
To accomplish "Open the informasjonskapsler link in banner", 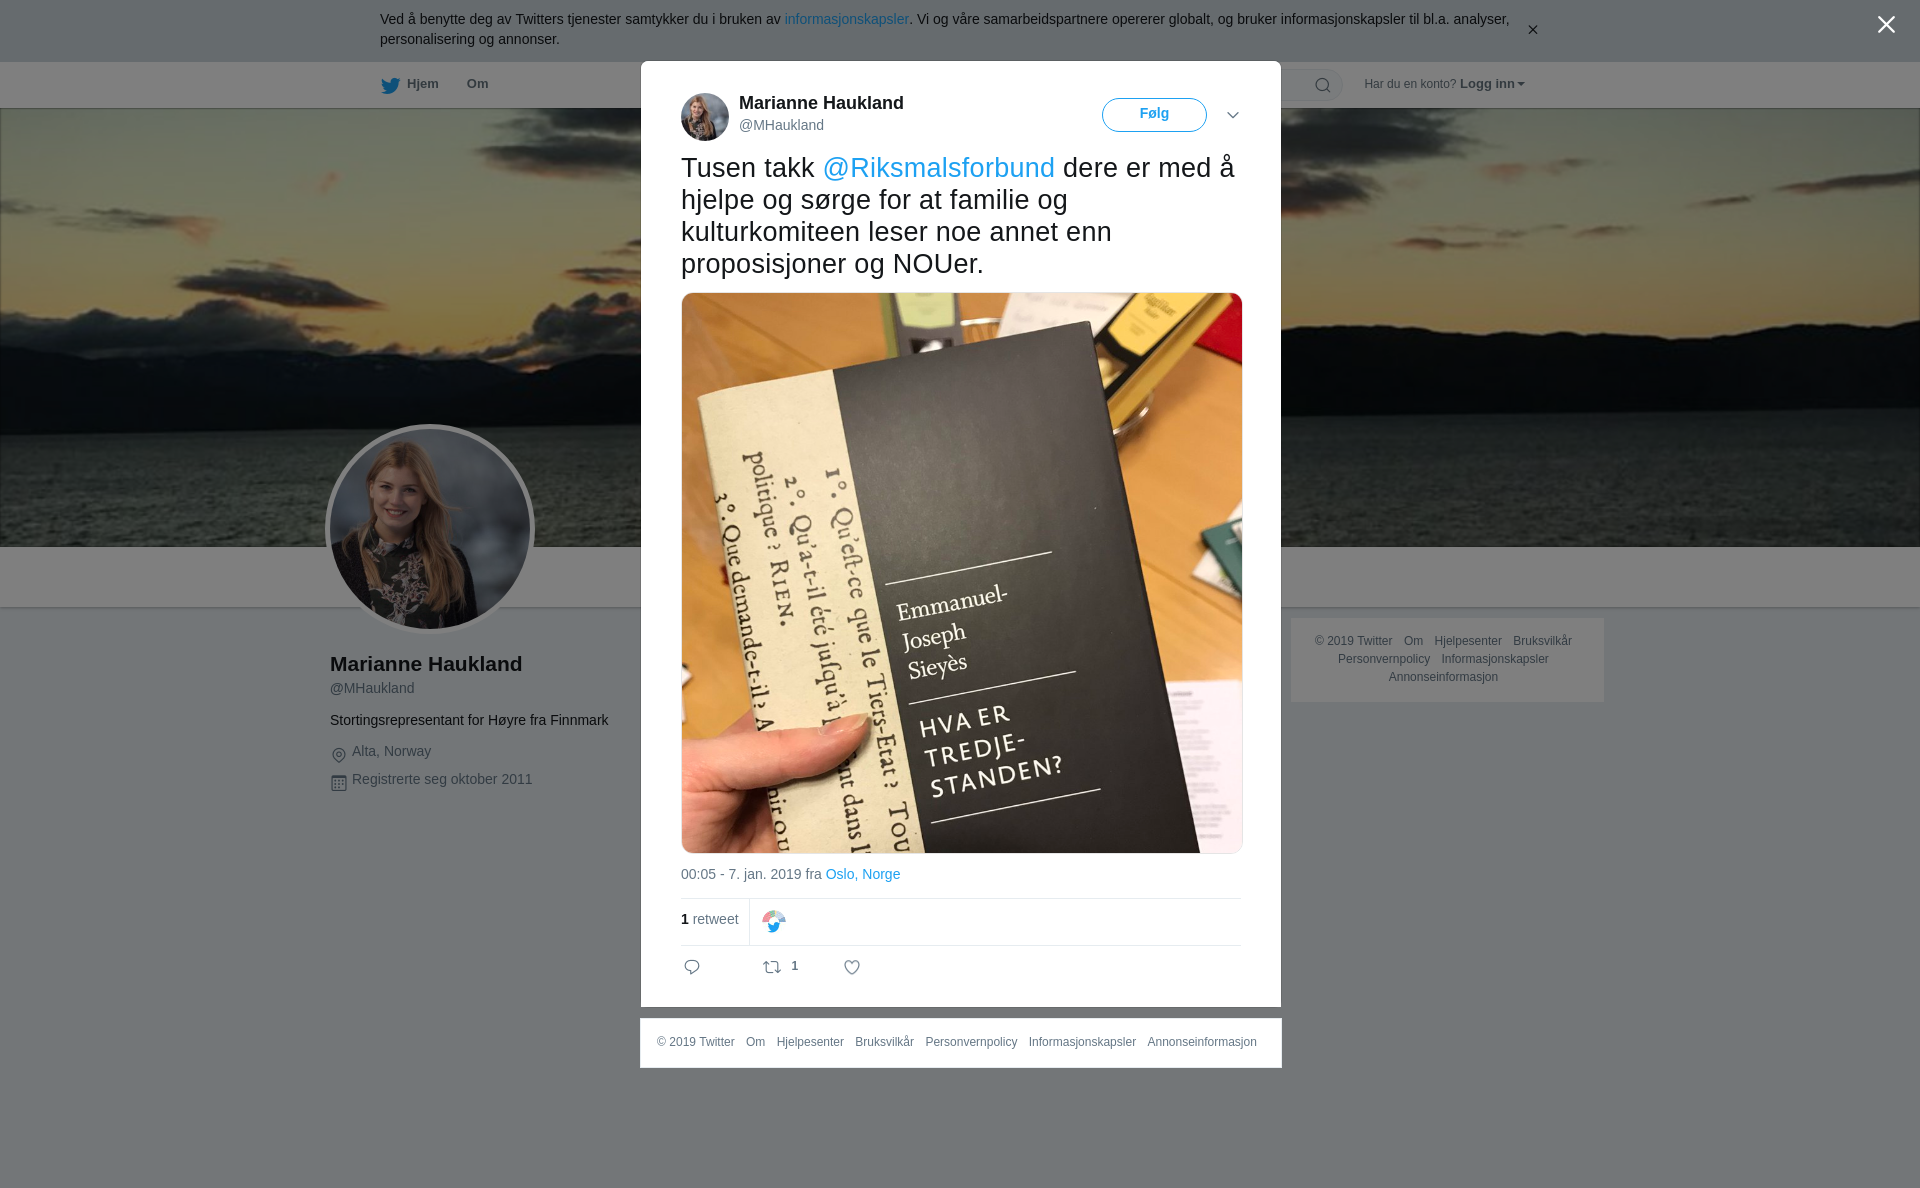I will (x=846, y=19).
